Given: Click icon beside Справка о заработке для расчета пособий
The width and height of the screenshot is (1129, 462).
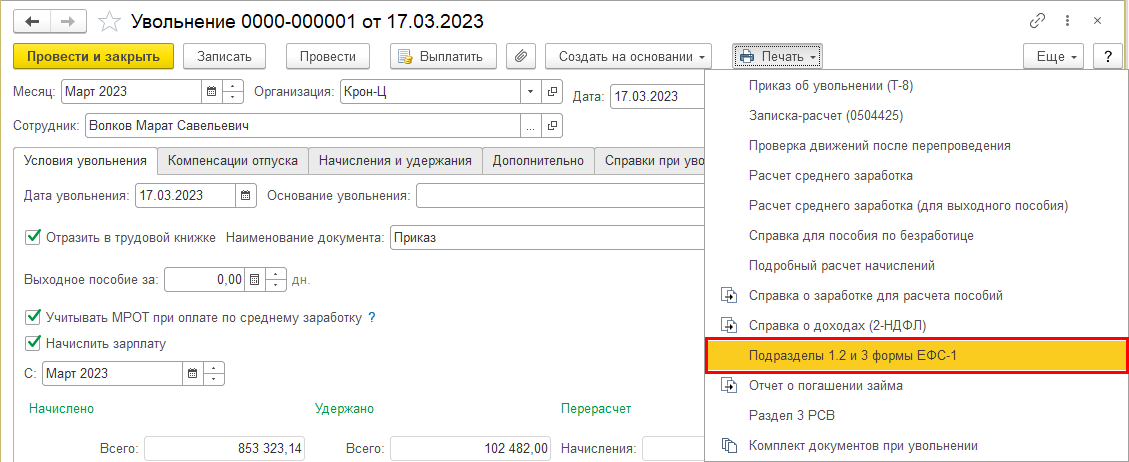Looking at the screenshot, I should [729, 295].
